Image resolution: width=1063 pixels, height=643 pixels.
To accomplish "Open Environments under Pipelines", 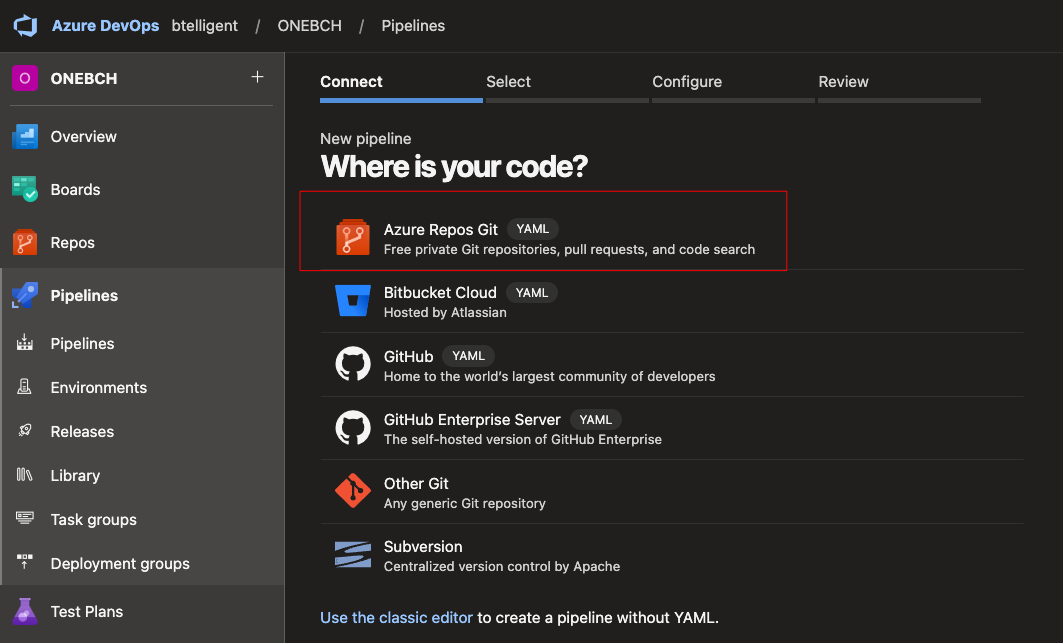I will click(98, 388).
